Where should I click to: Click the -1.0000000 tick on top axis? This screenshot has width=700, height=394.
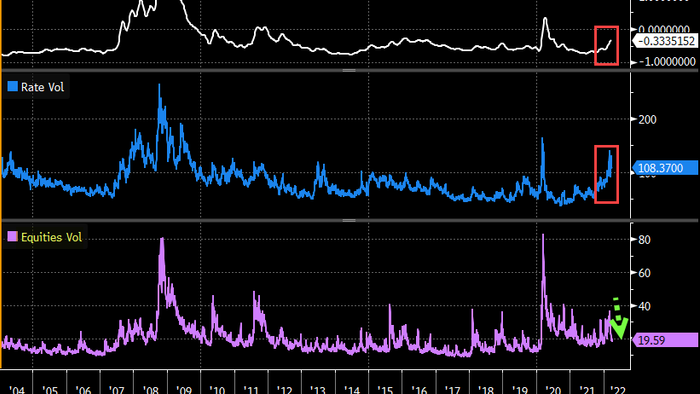click(667, 62)
